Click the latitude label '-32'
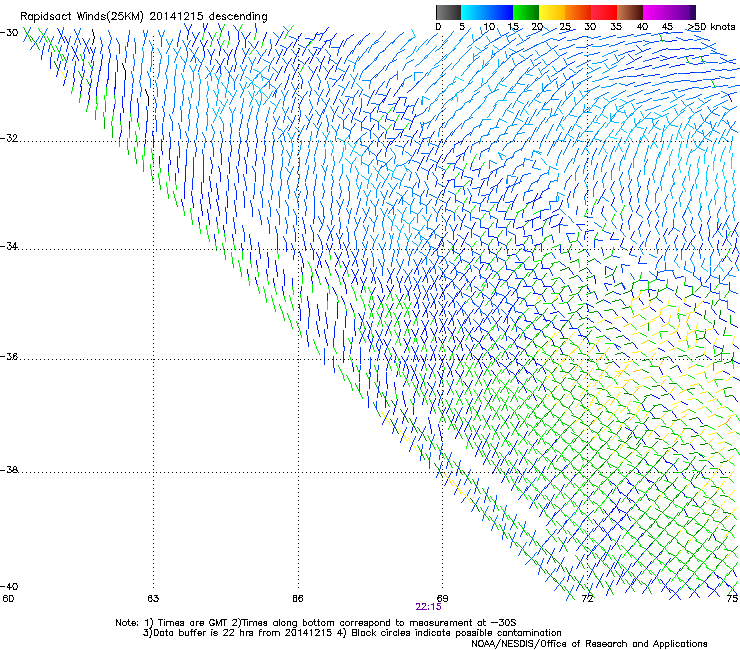Image resolution: width=740 pixels, height=650 pixels. (x=9, y=138)
